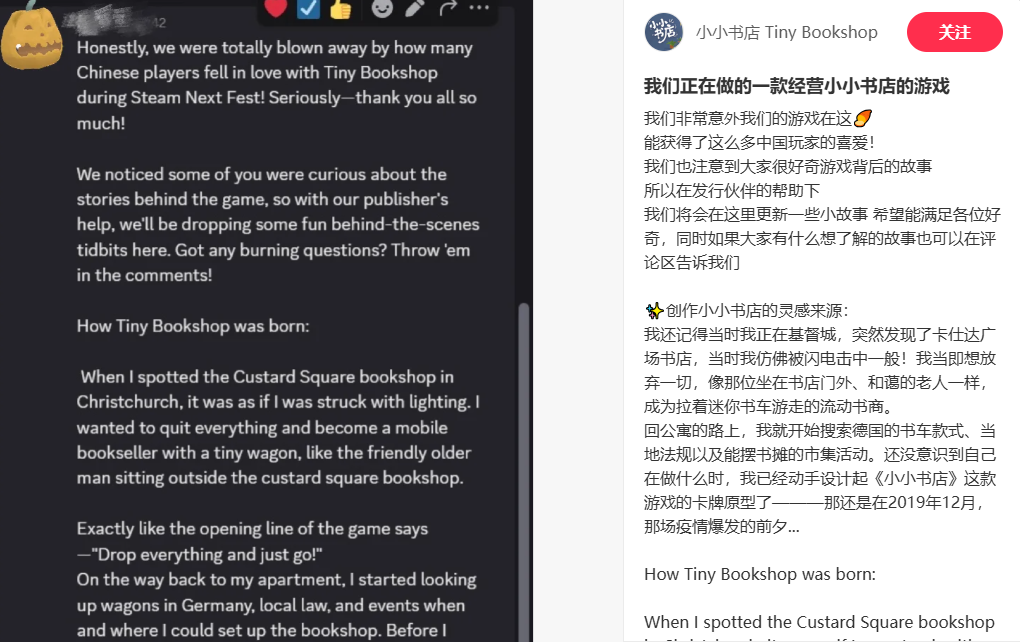This screenshot has height=642, width=1020.
Task: Click the message timestamp near the username
Action: [x=159, y=23]
